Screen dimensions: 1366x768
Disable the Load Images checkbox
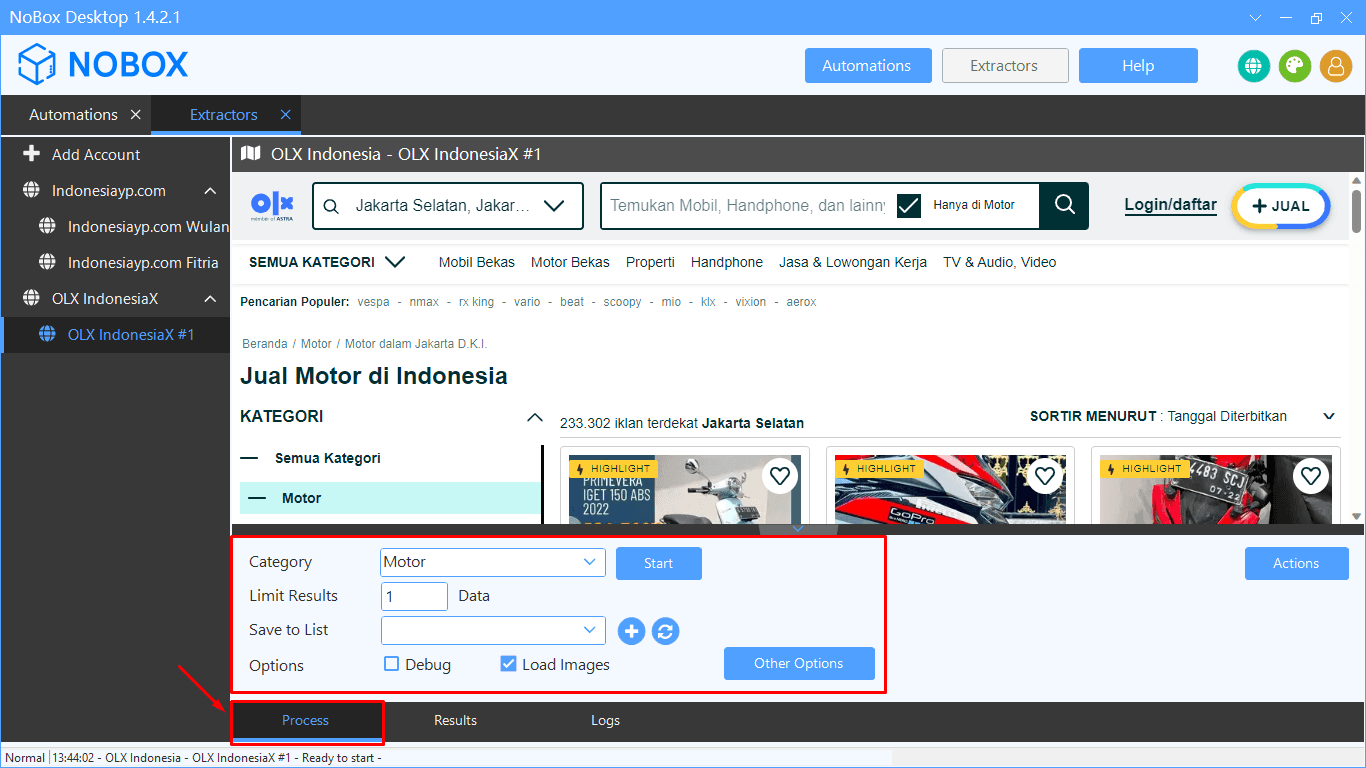(508, 663)
